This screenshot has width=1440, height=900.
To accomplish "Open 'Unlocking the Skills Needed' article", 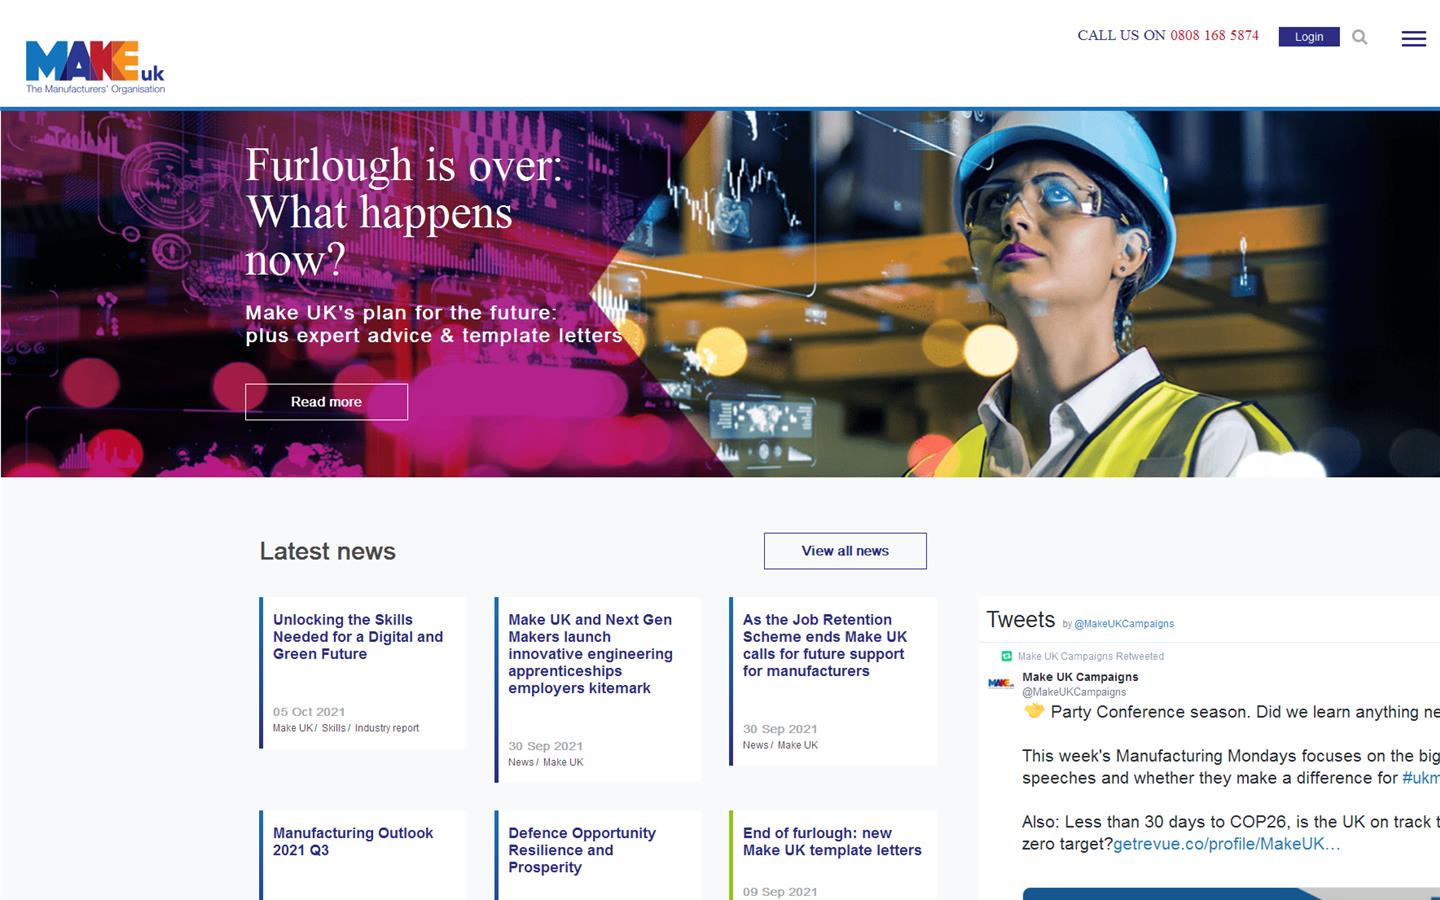I will click(358, 636).
